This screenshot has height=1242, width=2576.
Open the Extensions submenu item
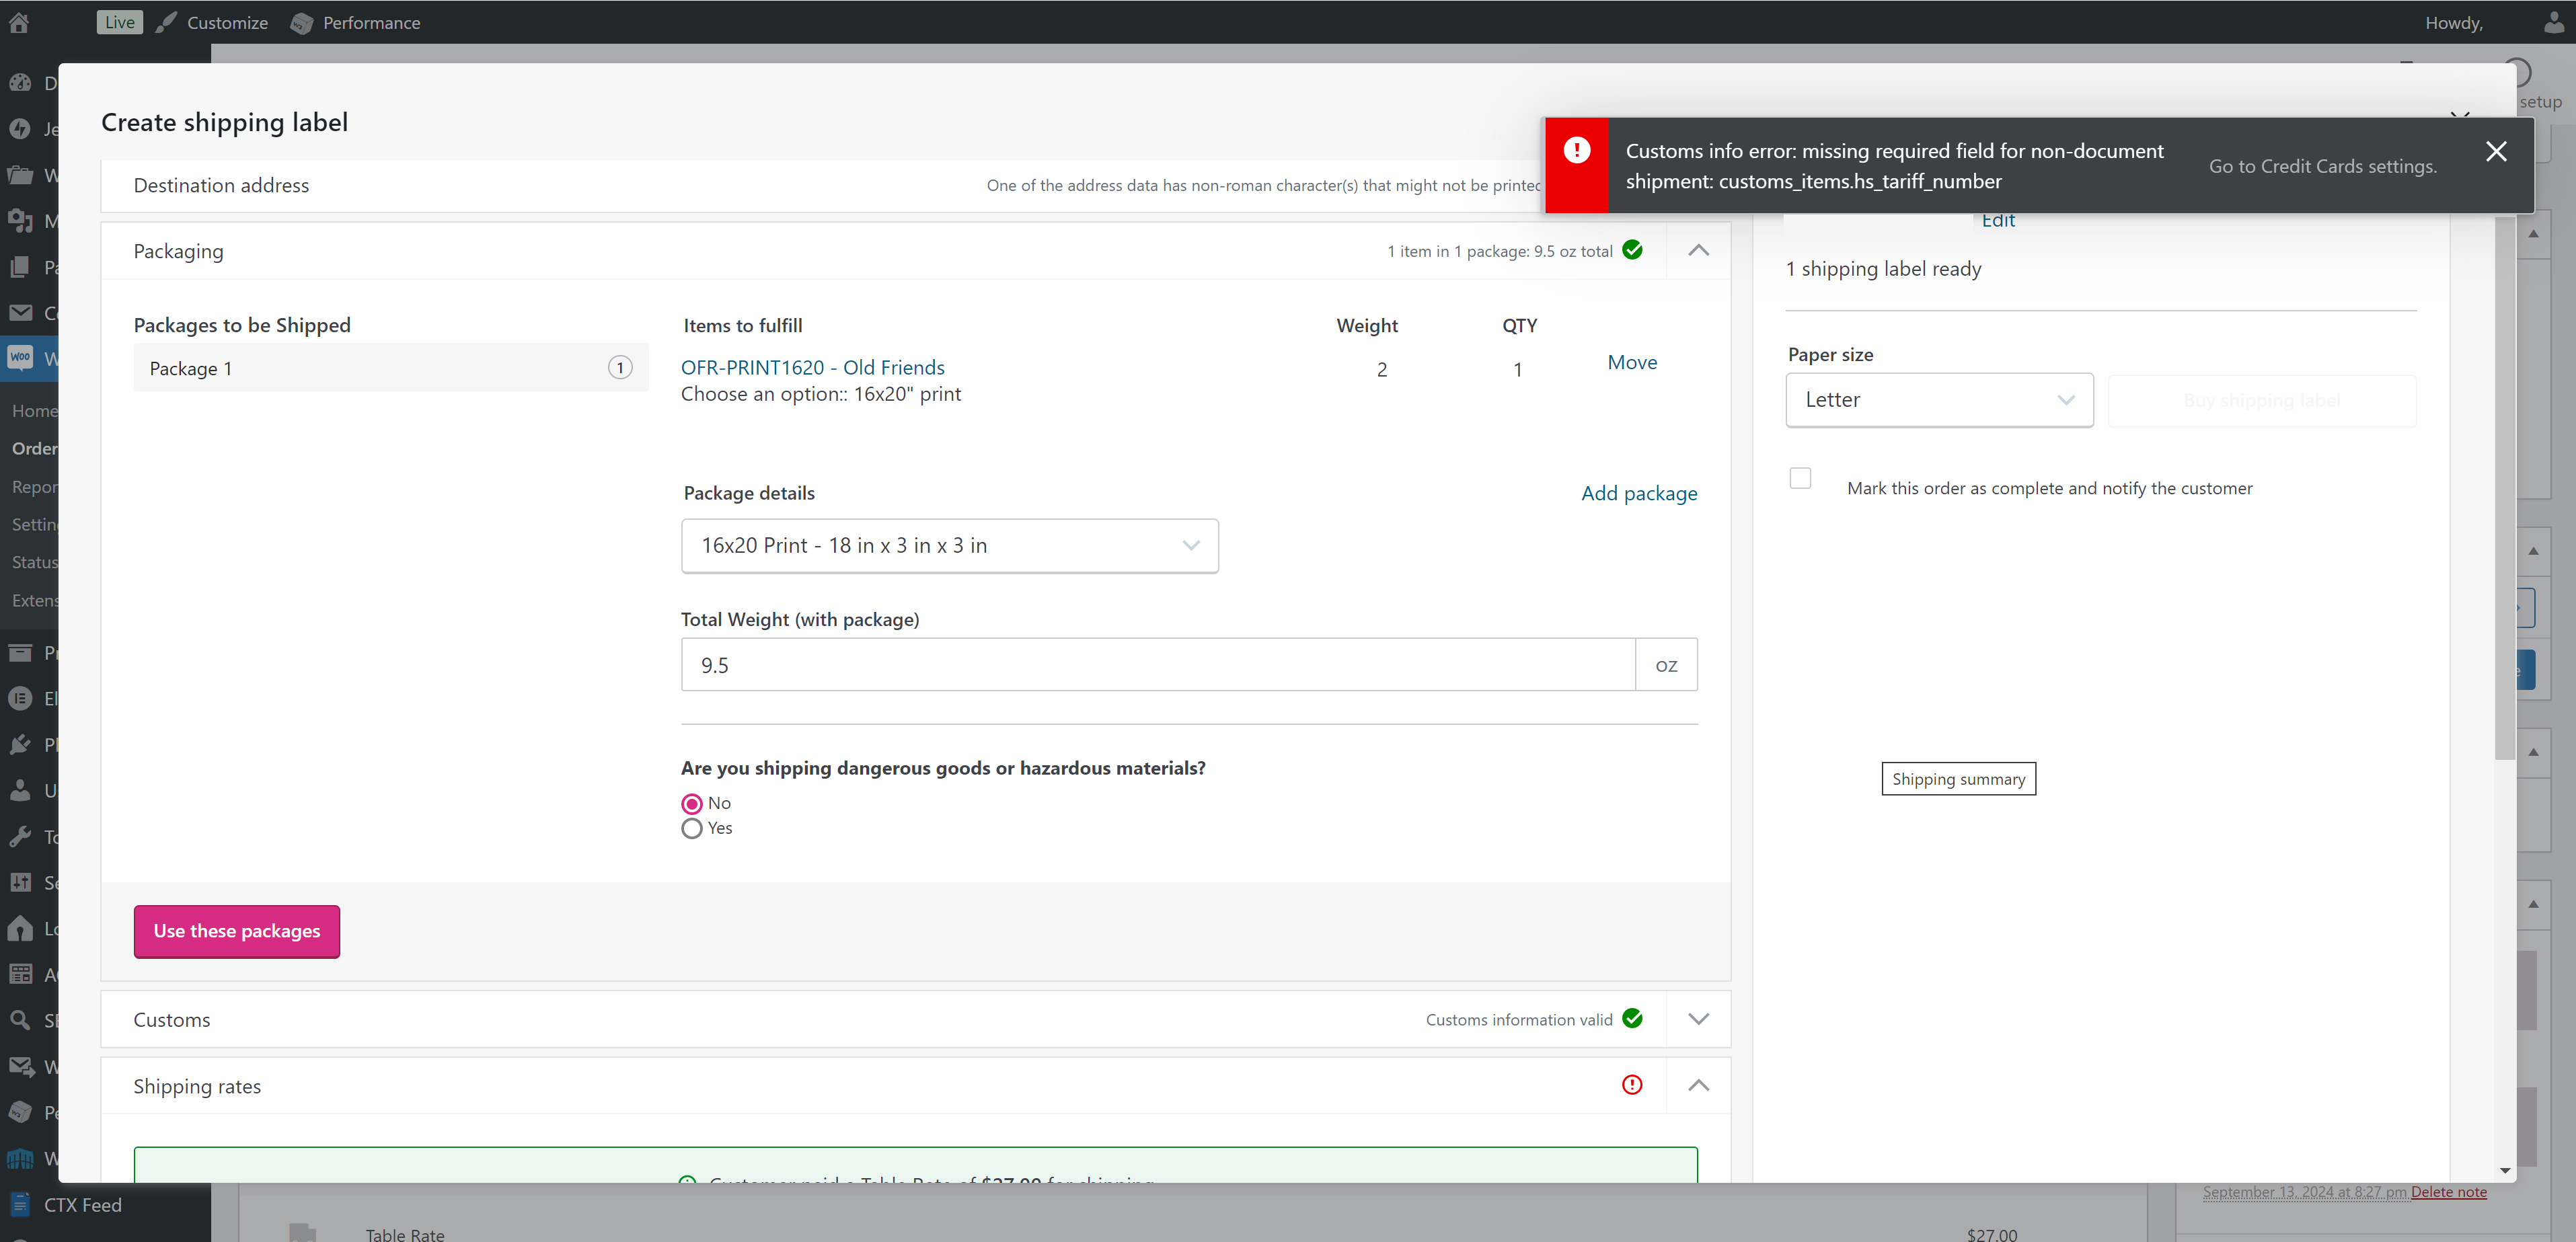tap(35, 600)
